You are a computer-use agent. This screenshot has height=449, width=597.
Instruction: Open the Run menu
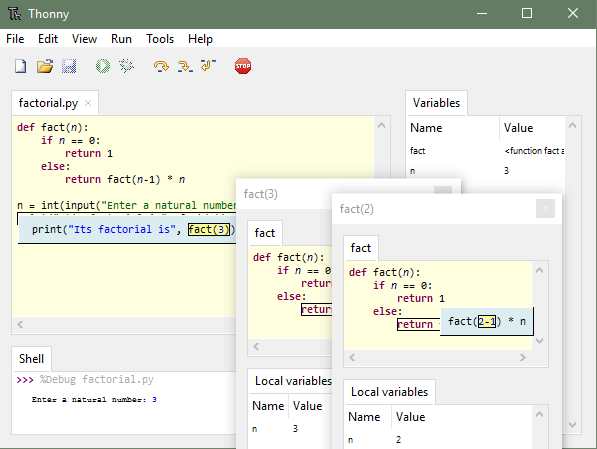[x=121, y=39]
